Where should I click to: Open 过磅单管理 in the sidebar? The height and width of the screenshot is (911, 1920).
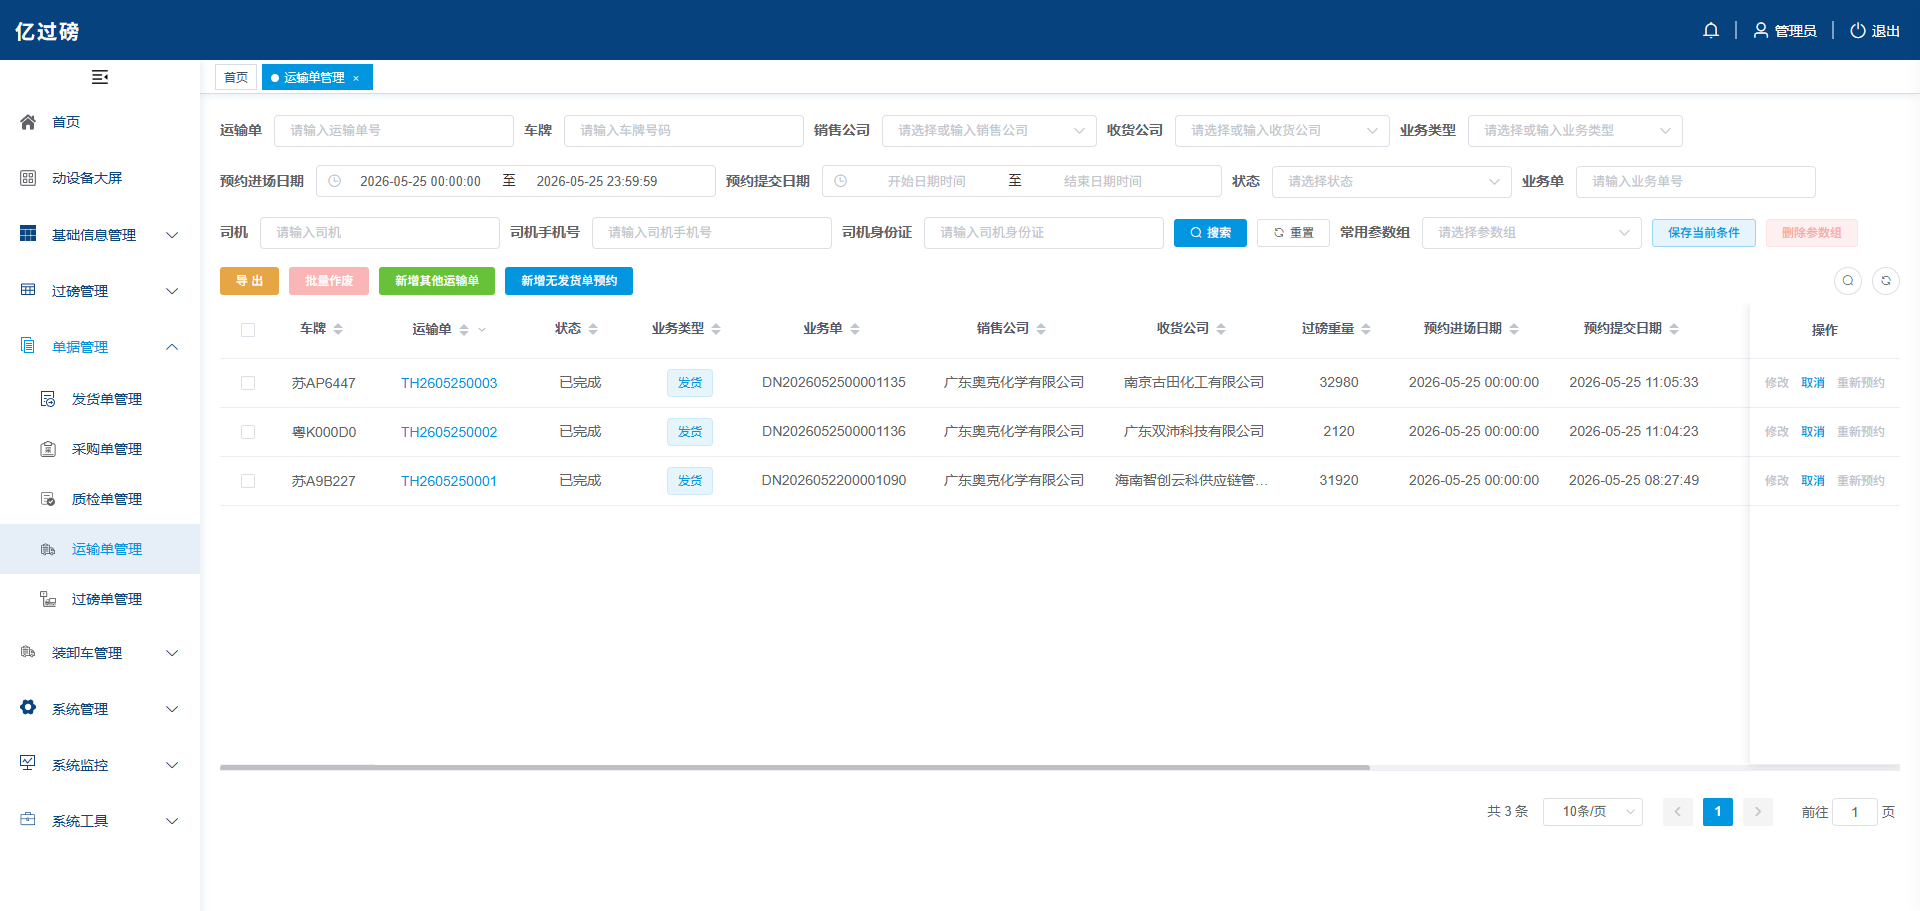click(100, 599)
